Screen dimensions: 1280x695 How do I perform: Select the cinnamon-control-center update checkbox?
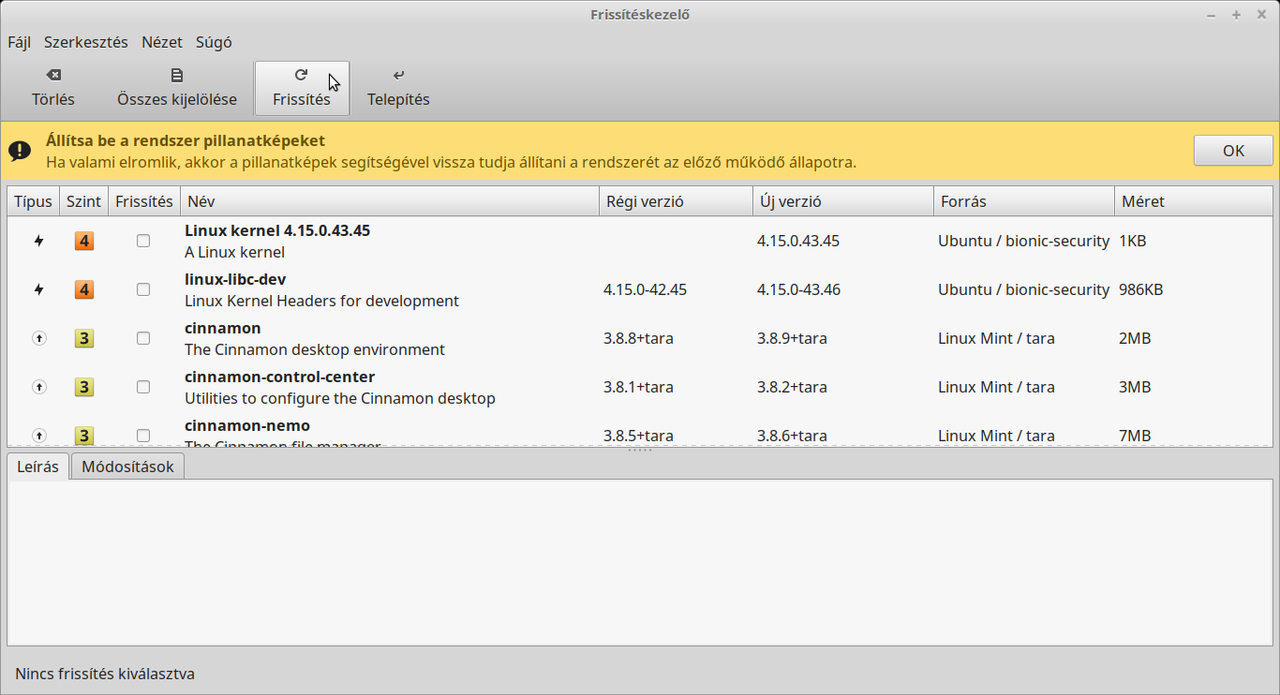[x=143, y=387]
